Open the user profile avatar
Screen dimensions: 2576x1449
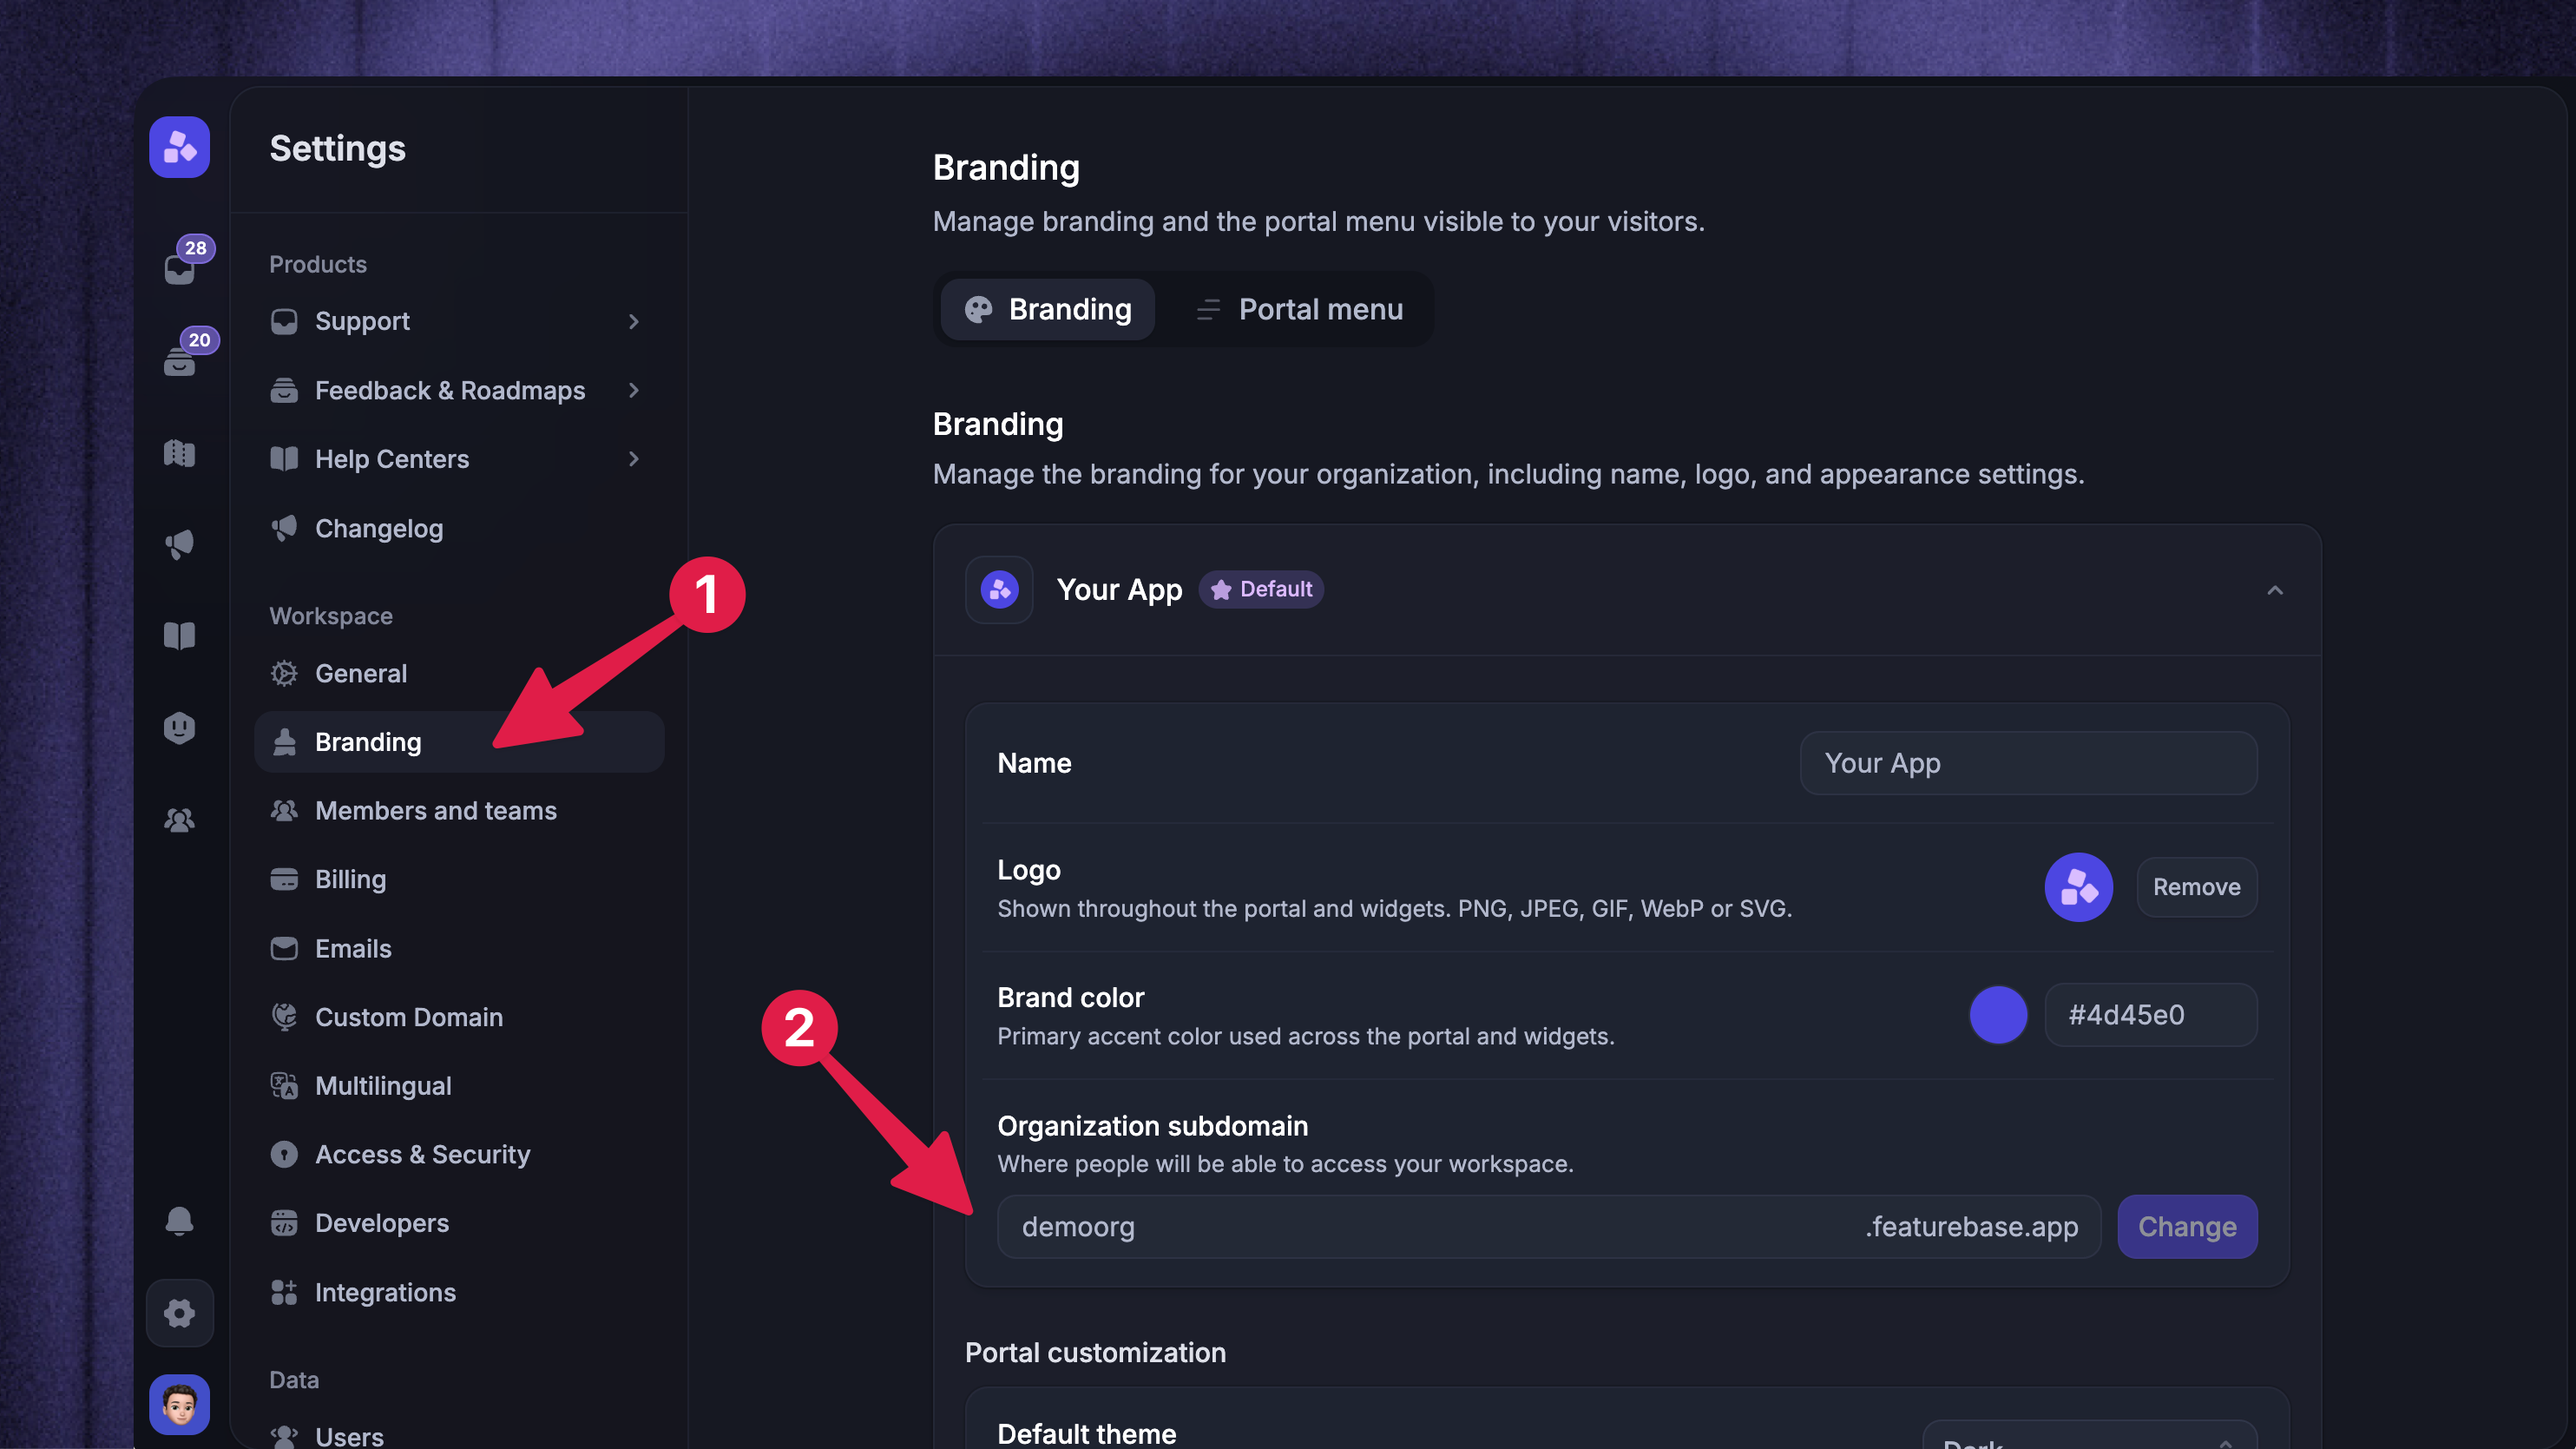180,1405
